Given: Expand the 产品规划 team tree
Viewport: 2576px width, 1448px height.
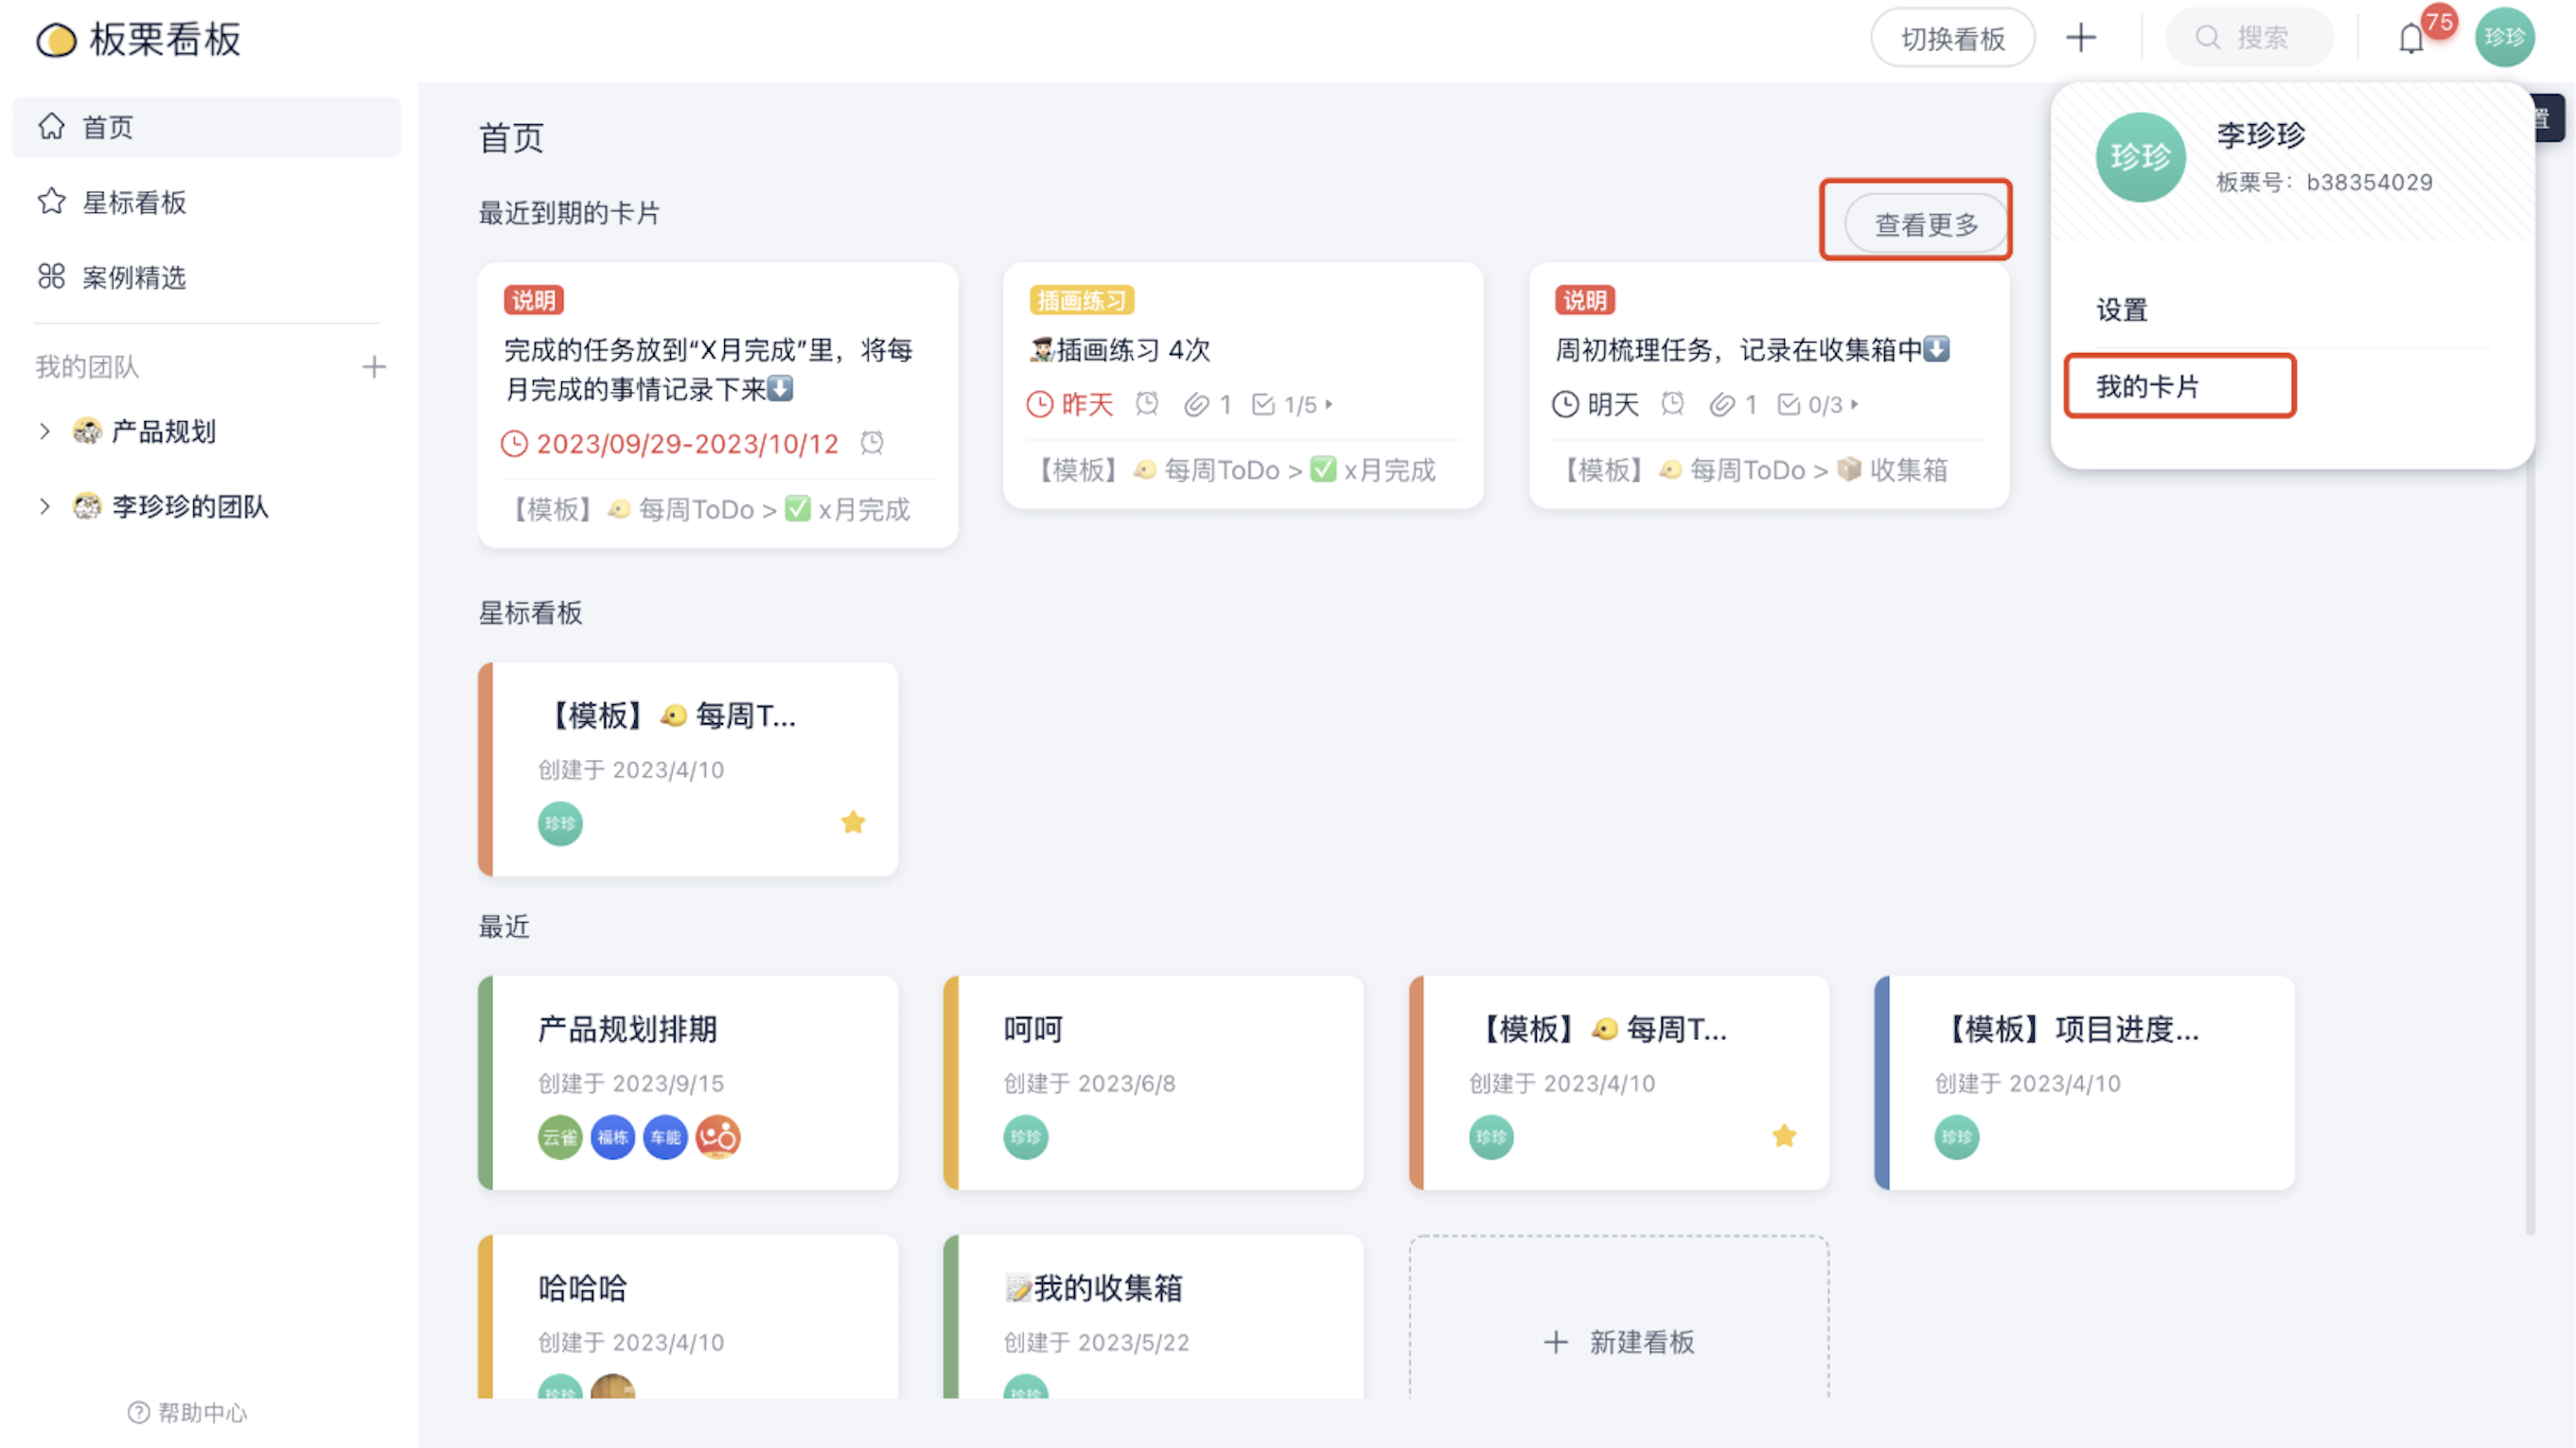Looking at the screenshot, I should click(x=45, y=431).
